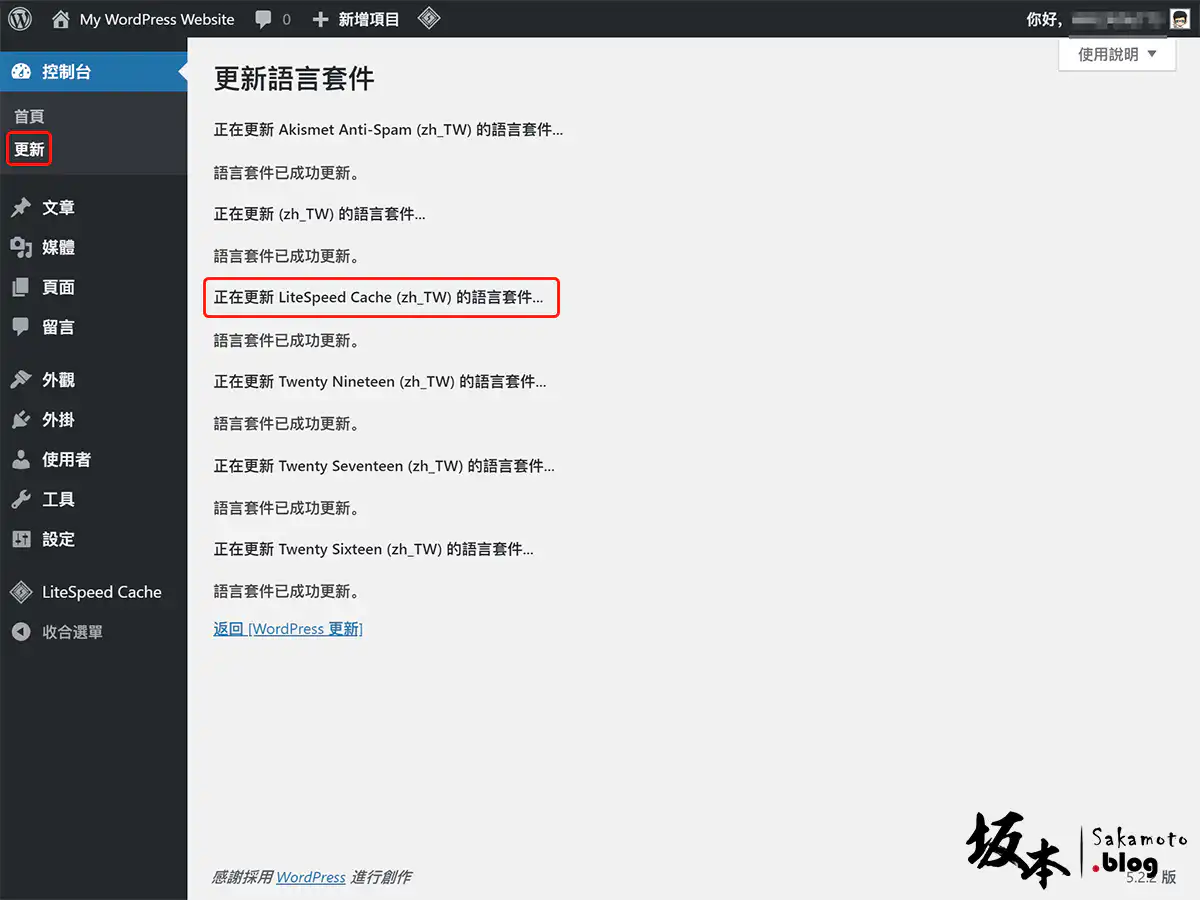Open the 新增項目 new item menu
This screenshot has width=1200, height=900.
coord(357,19)
